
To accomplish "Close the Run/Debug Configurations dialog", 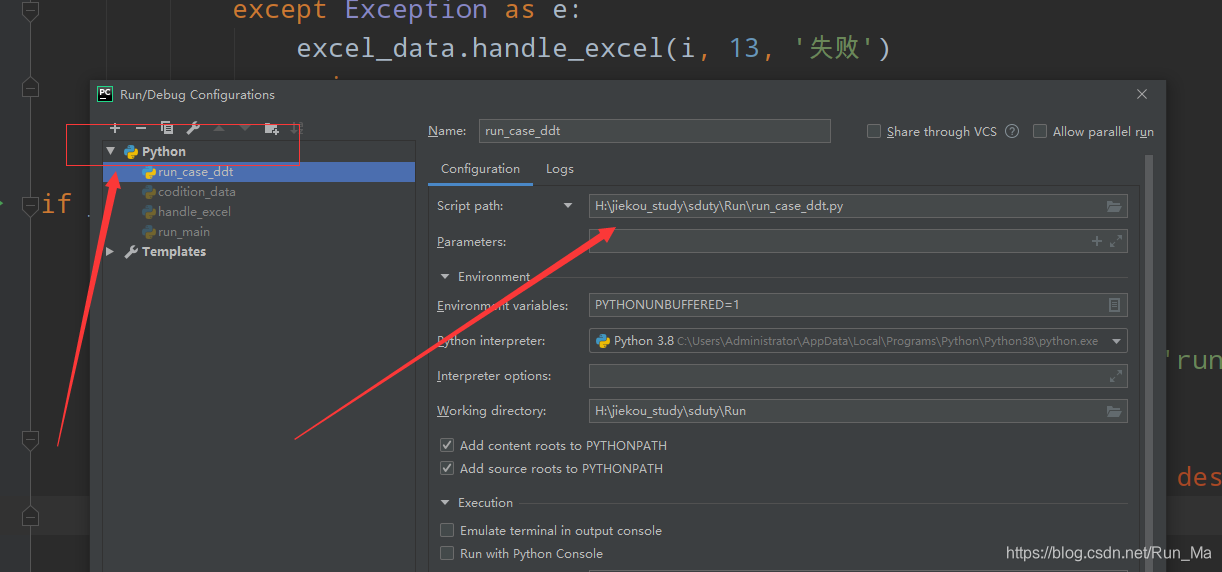I will [x=1142, y=94].
